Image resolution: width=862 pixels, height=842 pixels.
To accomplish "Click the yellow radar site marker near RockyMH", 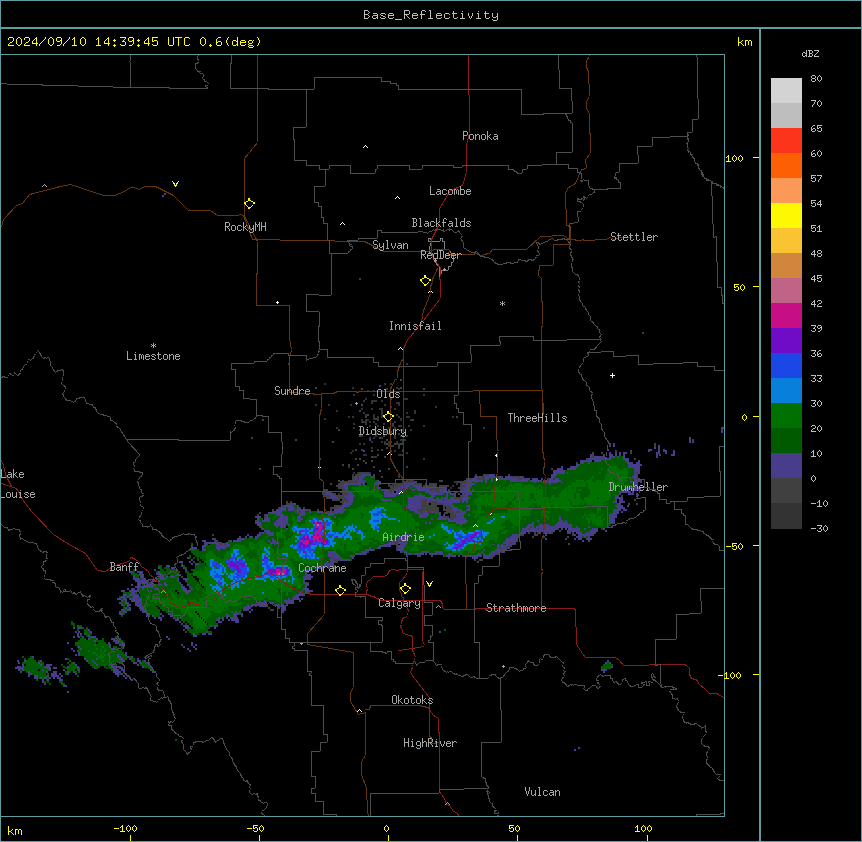I will click(x=250, y=204).
